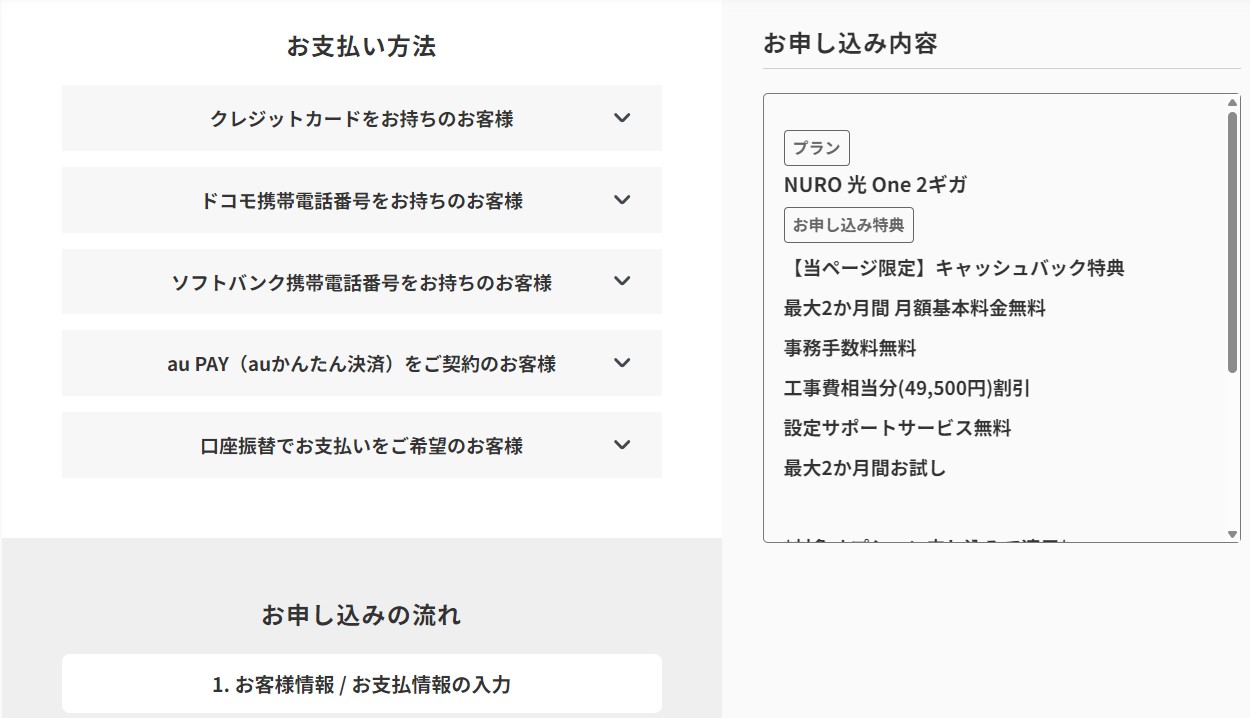Image resolution: width=1250 pixels, height=718 pixels.
Task: Click the プラン label badge
Action: point(816,147)
